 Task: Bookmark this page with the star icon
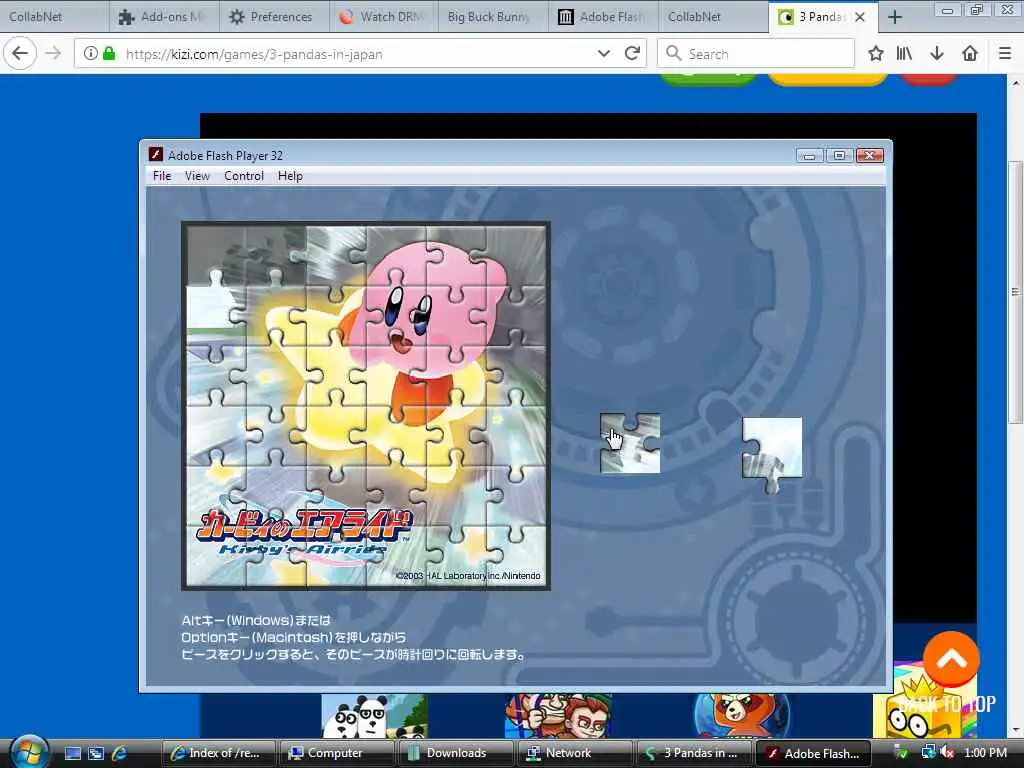pyautogui.click(x=876, y=54)
